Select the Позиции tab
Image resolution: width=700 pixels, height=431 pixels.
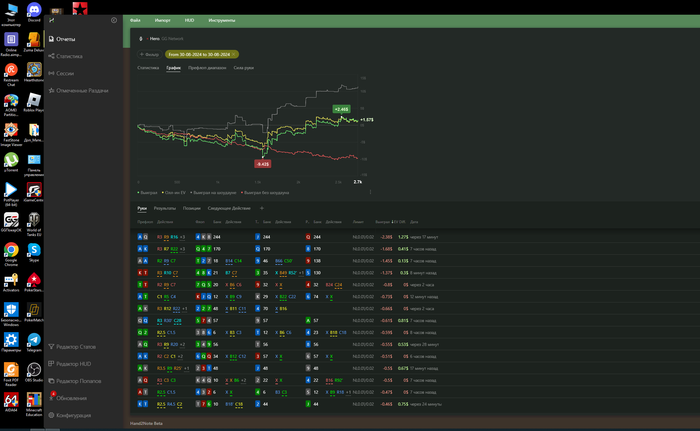(192, 208)
